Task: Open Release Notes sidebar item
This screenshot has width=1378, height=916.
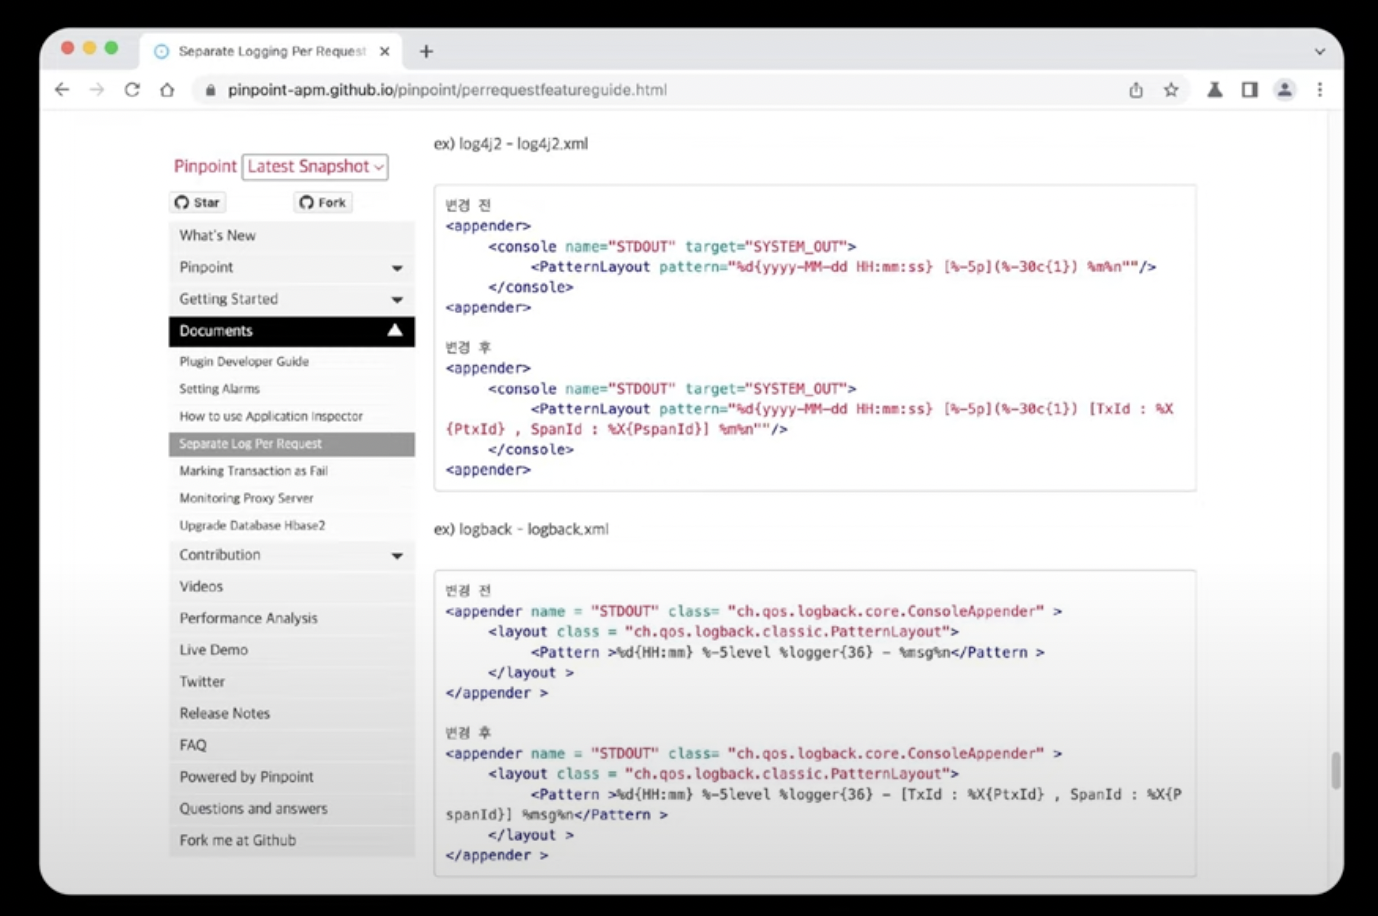Action: [x=291, y=714]
